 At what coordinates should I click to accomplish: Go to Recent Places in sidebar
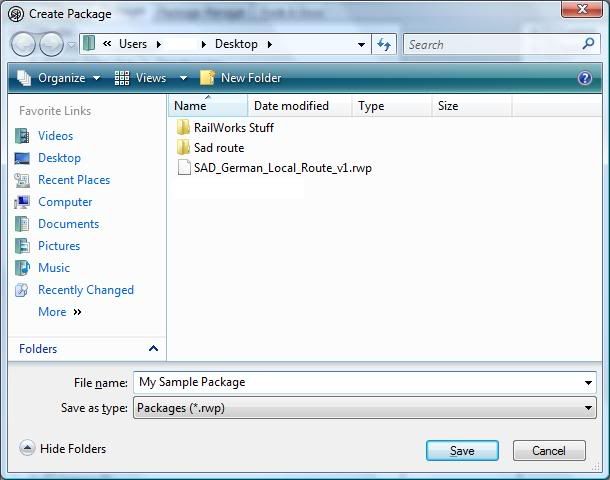(73, 180)
